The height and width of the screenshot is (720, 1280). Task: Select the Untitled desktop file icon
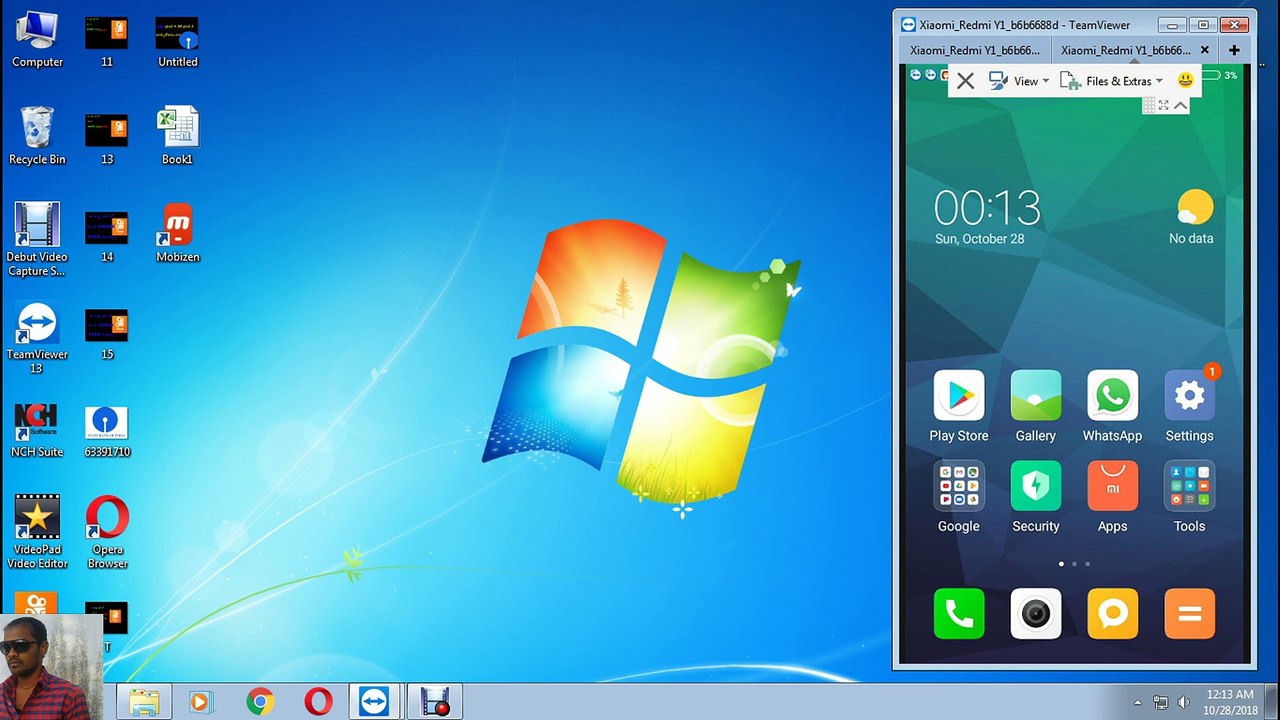(178, 41)
